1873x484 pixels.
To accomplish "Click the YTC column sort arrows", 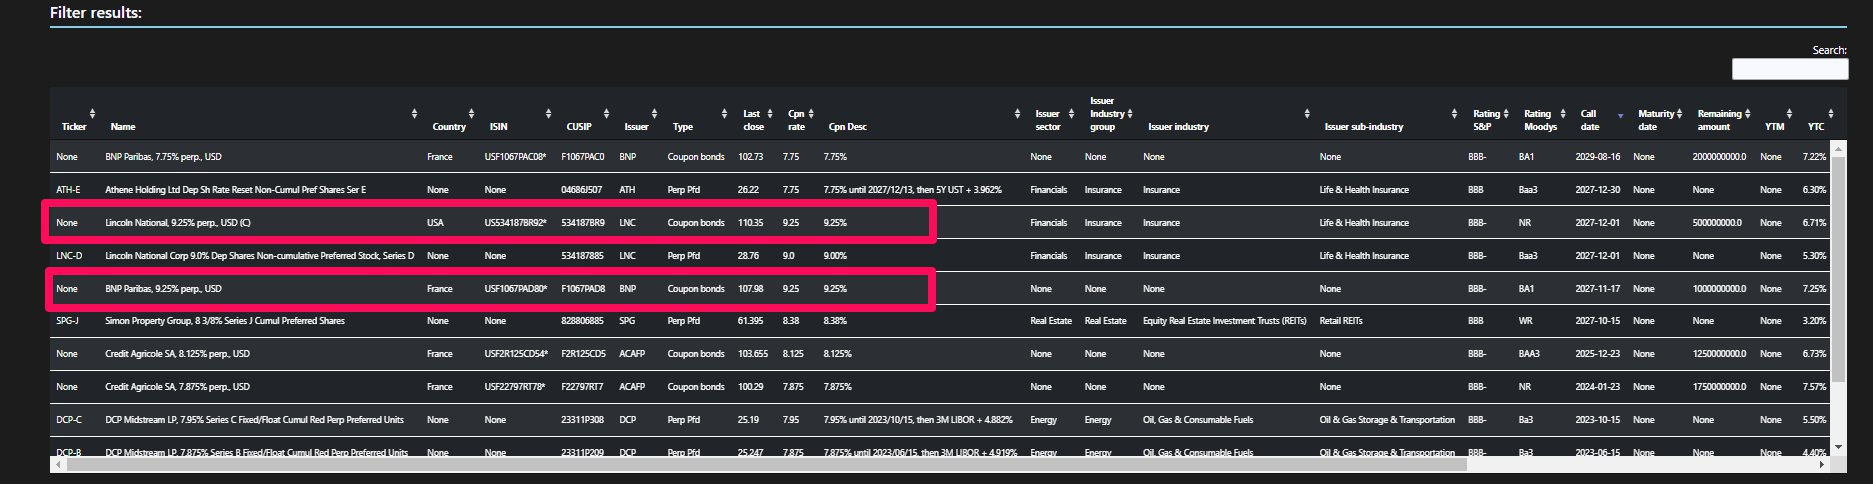I will [1831, 113].
